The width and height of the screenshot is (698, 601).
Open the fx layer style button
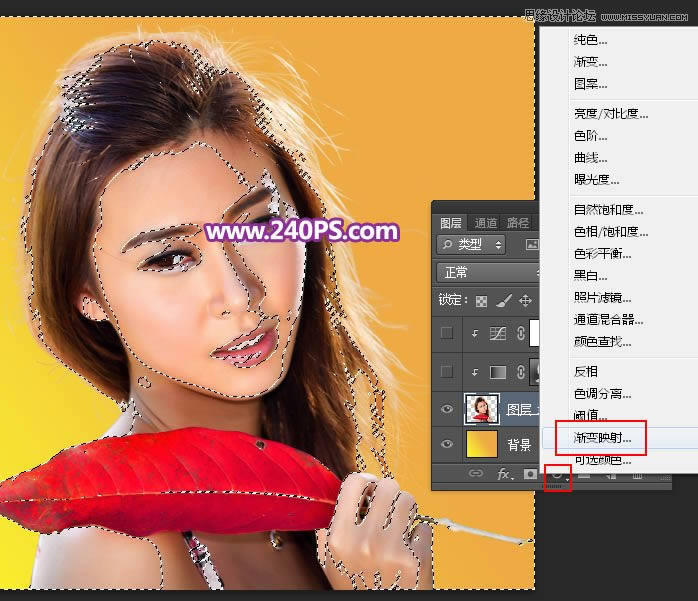504,474
